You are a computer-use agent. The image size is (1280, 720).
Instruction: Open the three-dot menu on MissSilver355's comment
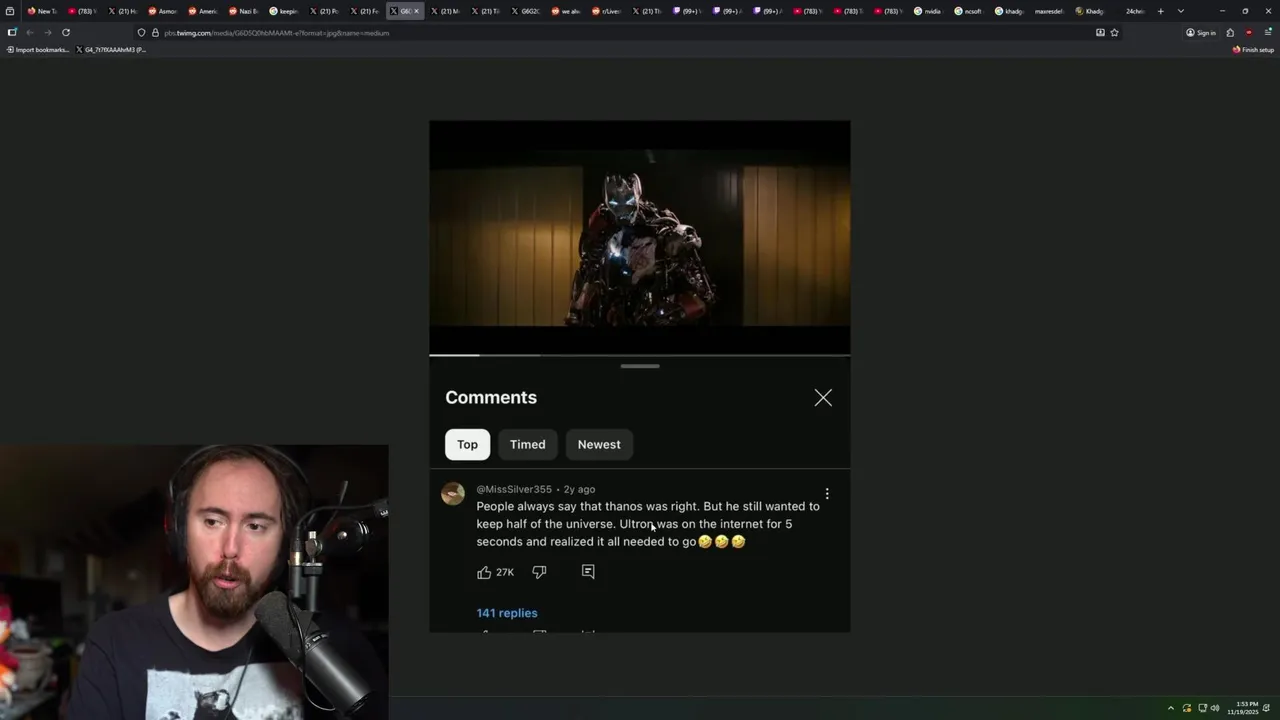[x=827, y=493]
